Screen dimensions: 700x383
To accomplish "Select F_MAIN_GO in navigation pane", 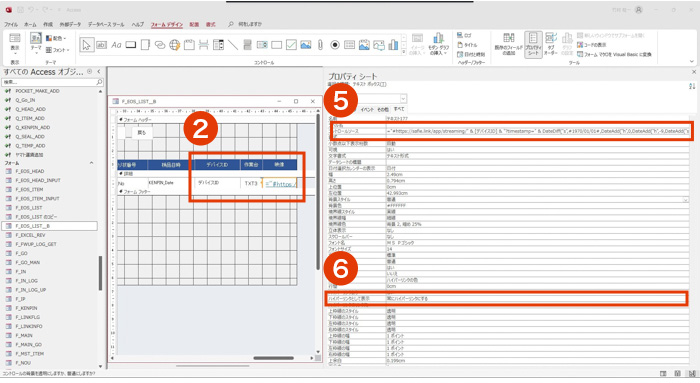I will click(x=28, y=345).
